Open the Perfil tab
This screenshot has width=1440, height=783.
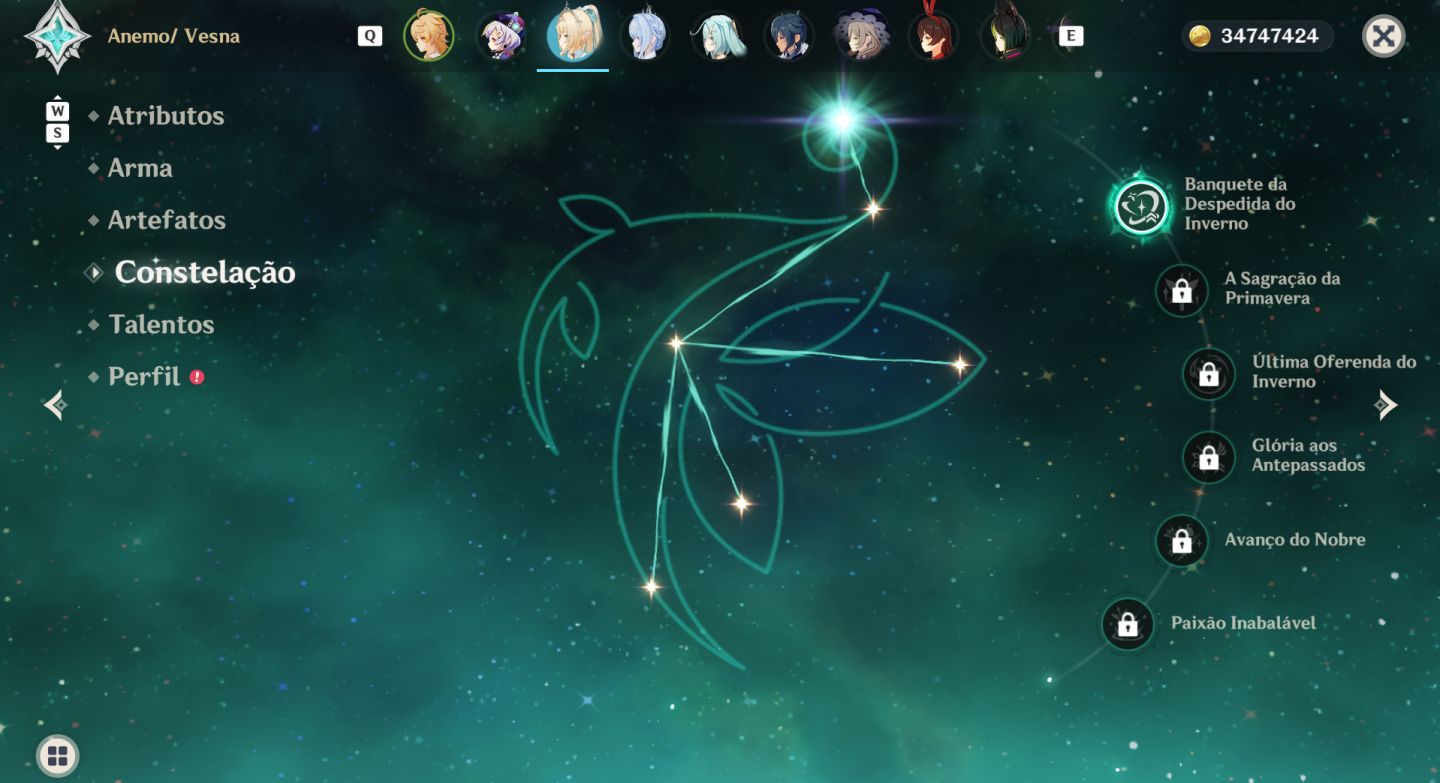pyautogui.click(x=144, y=377)
